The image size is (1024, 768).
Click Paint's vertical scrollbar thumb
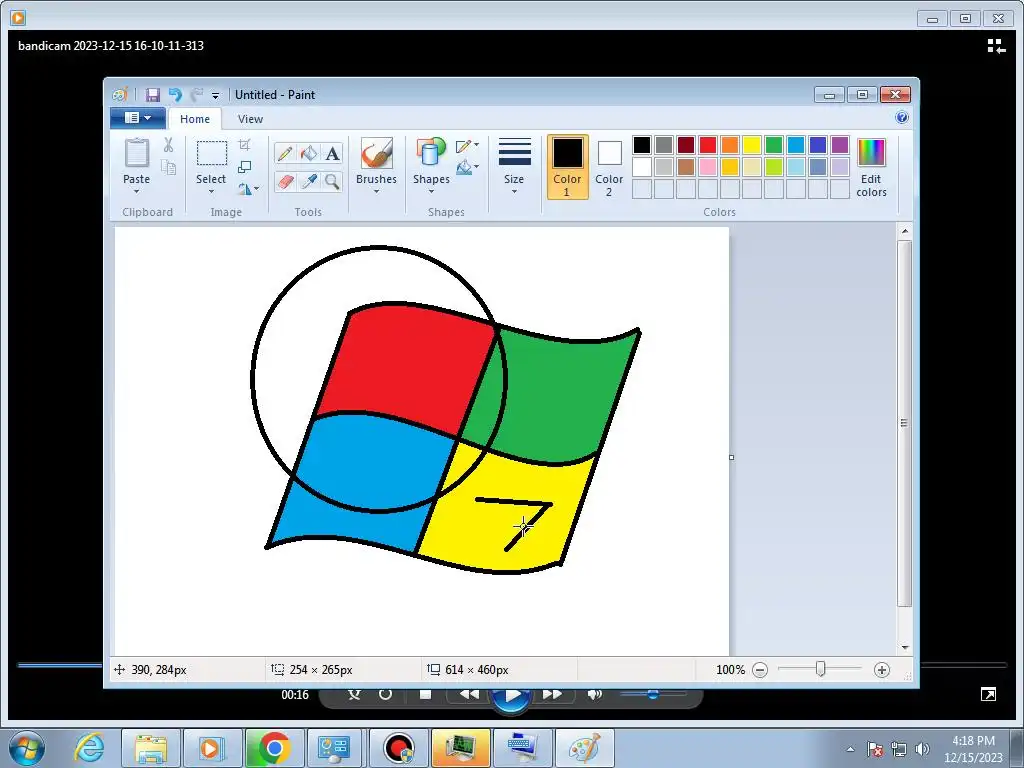click(x=904, y=423)
